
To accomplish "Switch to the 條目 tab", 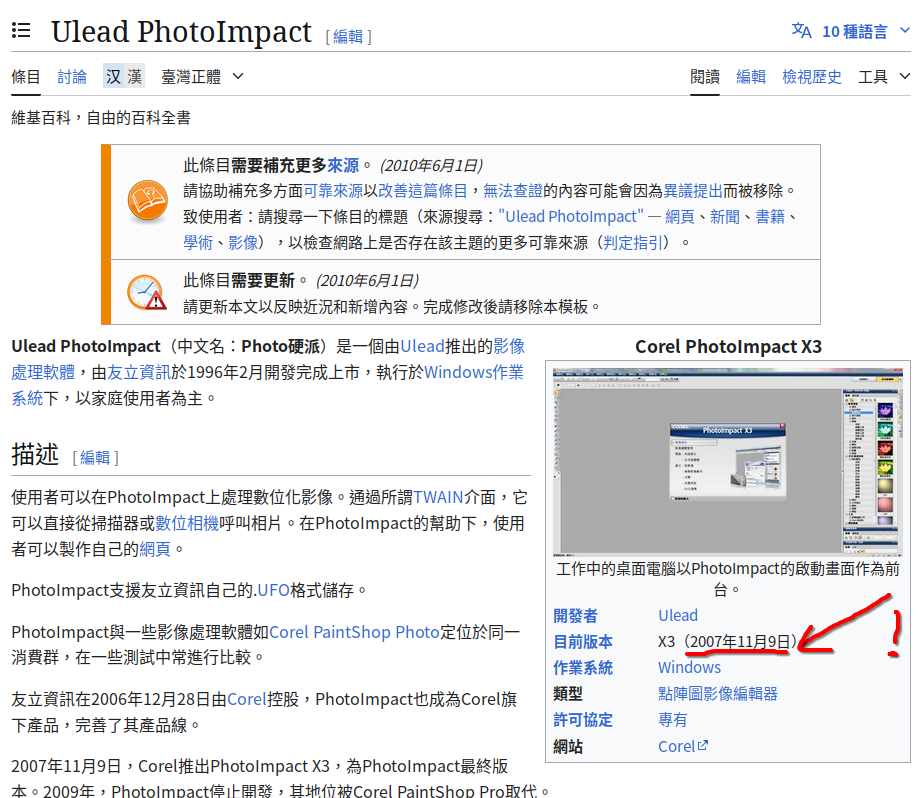I will coord(26,77).
